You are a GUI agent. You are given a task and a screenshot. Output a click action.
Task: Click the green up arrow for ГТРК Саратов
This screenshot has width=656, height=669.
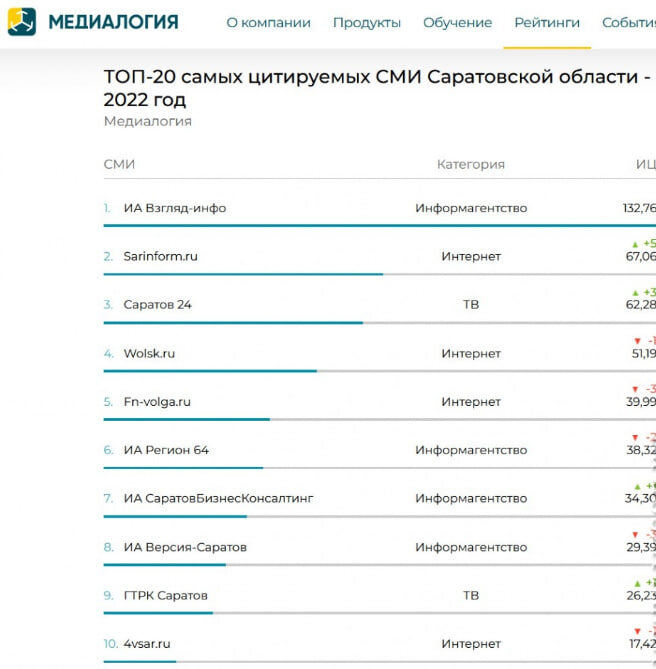click(x=637, y=583)
